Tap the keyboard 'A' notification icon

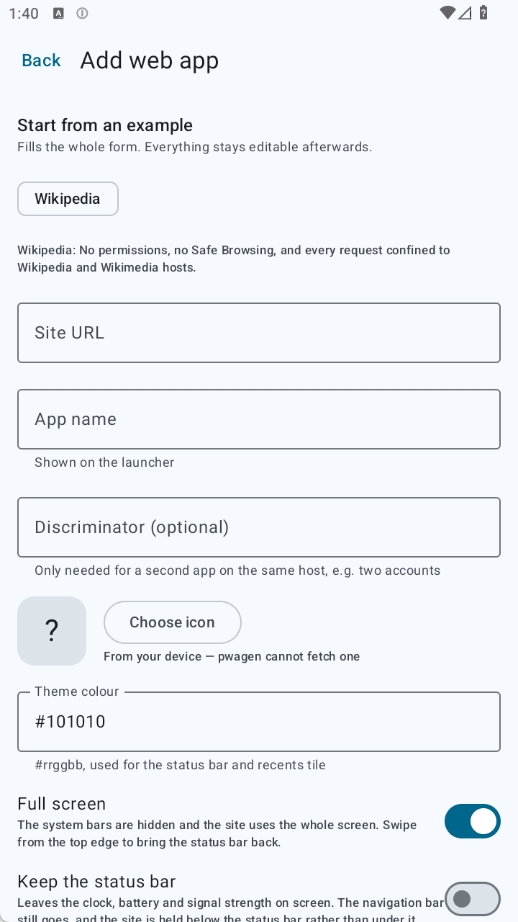pos(58,14)
